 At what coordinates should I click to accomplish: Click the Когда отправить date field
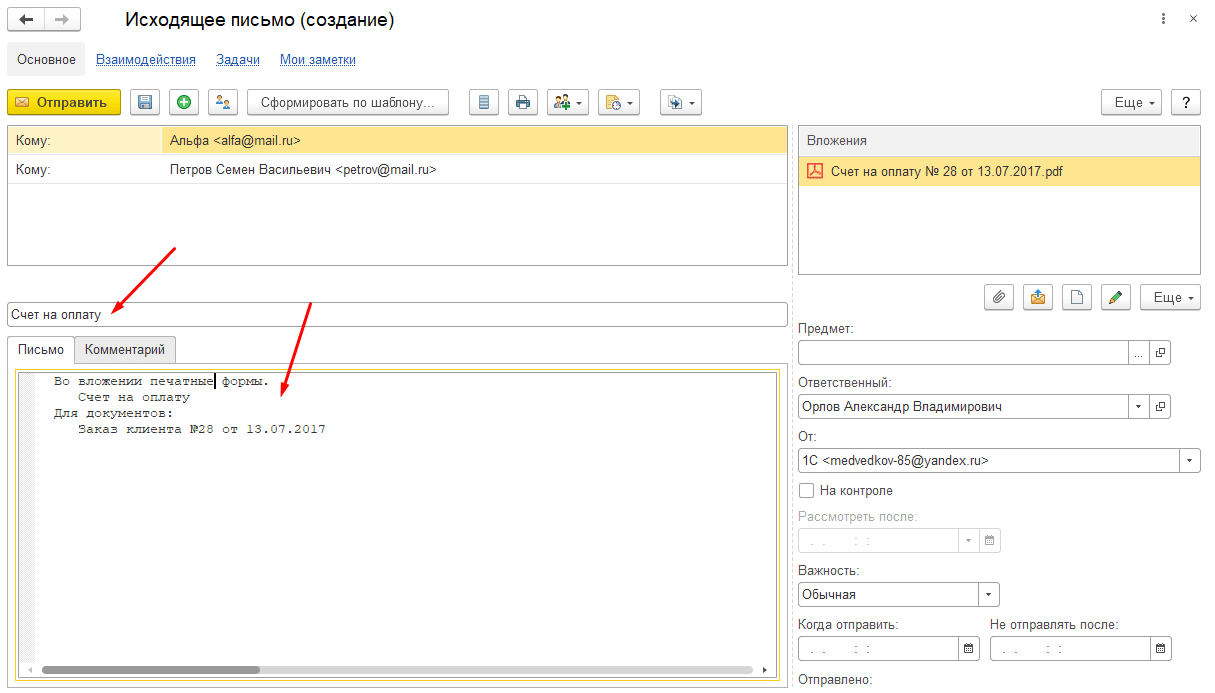tap(879, 648)
